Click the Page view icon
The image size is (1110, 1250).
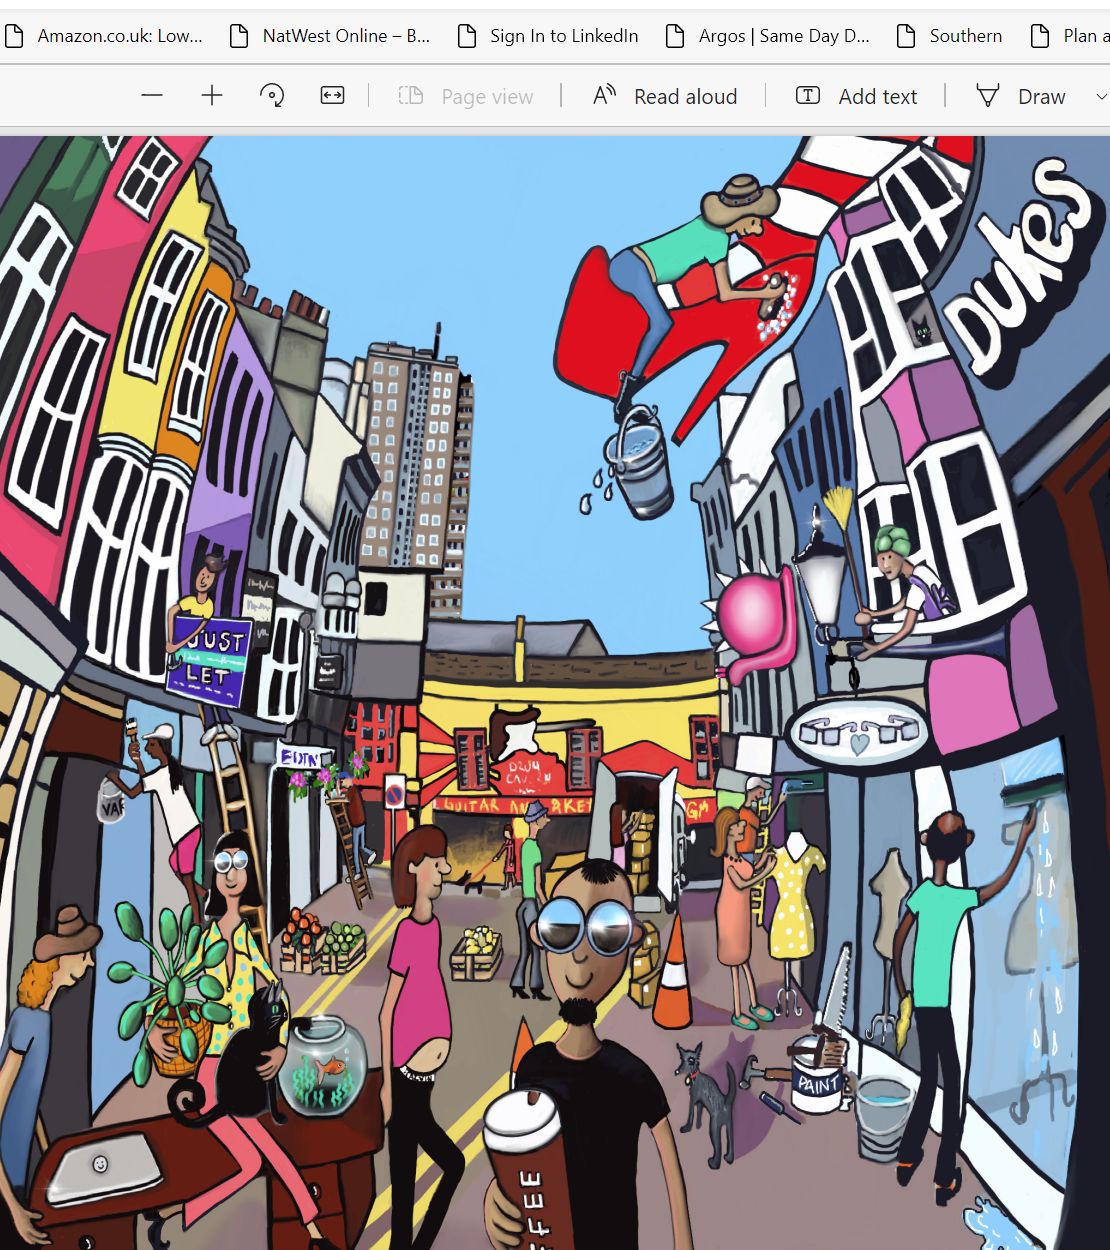(x=411, y=96)
